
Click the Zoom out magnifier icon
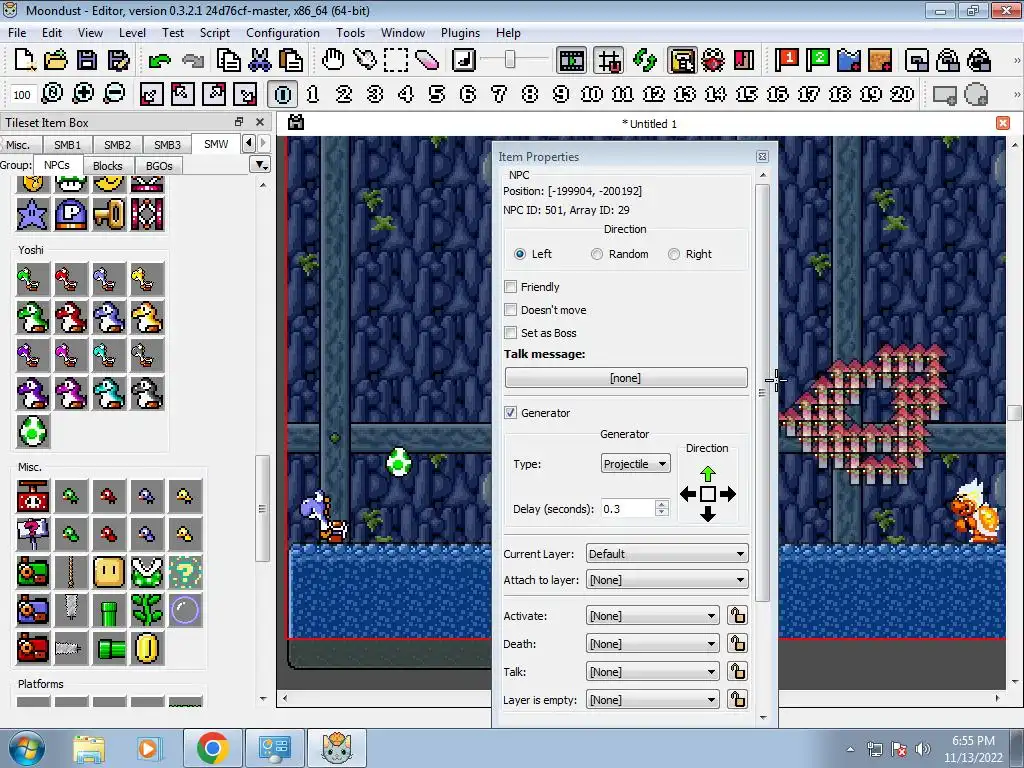(x=114, y=93)
